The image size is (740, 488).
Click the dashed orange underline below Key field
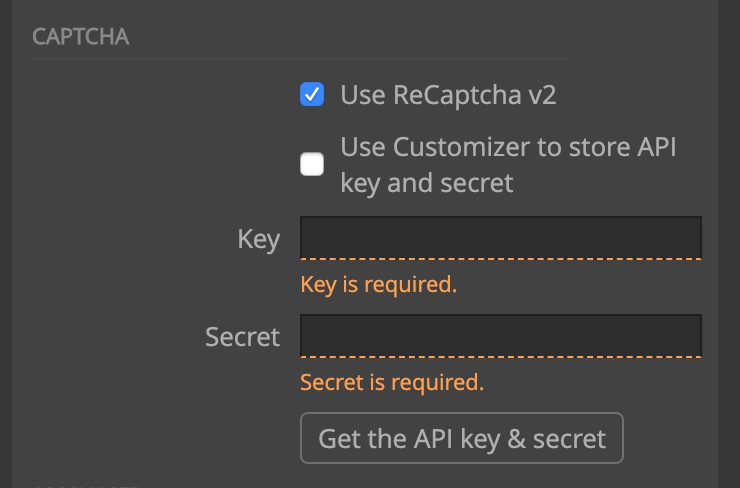tap(501, 259)
